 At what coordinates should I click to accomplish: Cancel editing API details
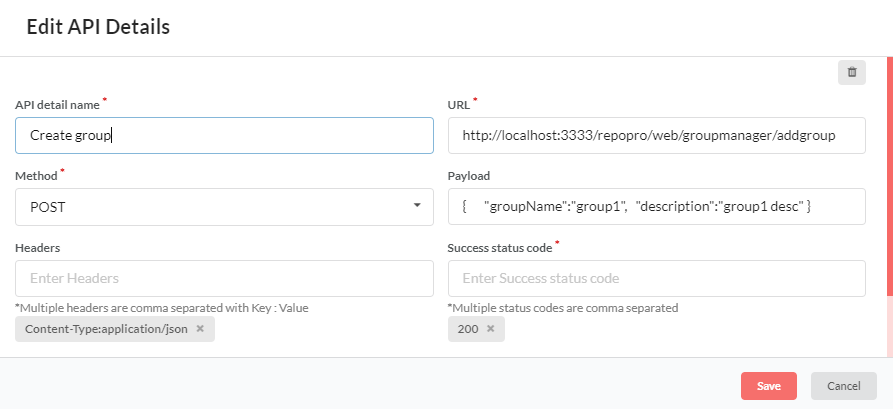[x=843, y=386]
